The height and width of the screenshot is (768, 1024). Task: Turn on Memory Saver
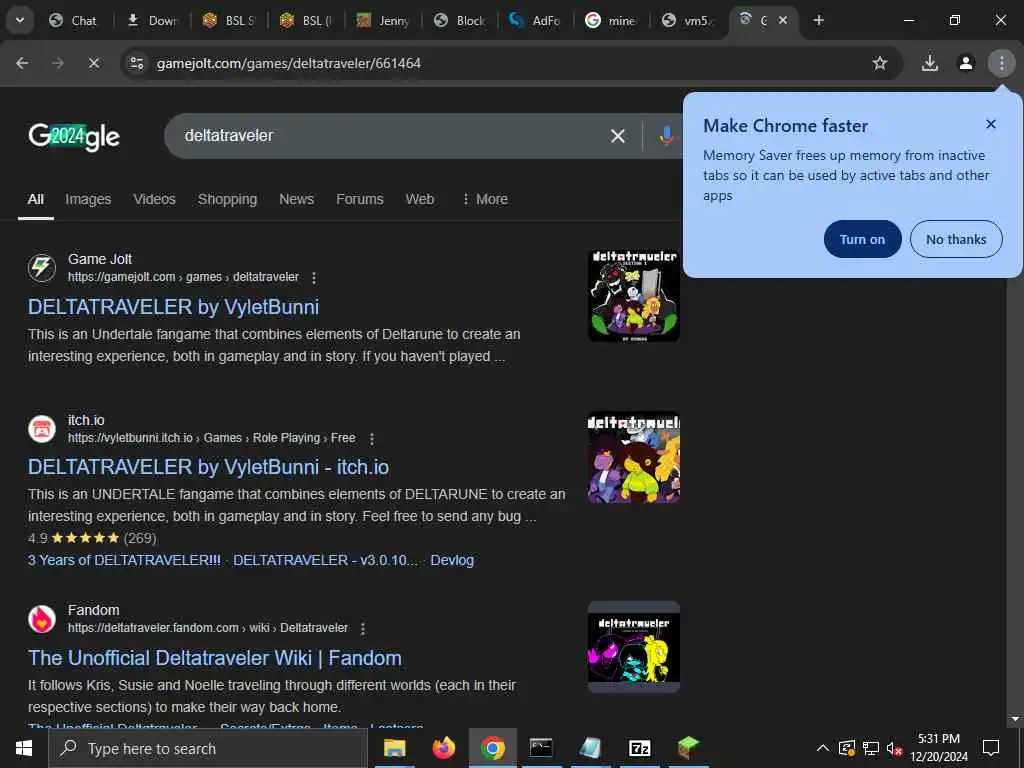(x=862, y=239)
